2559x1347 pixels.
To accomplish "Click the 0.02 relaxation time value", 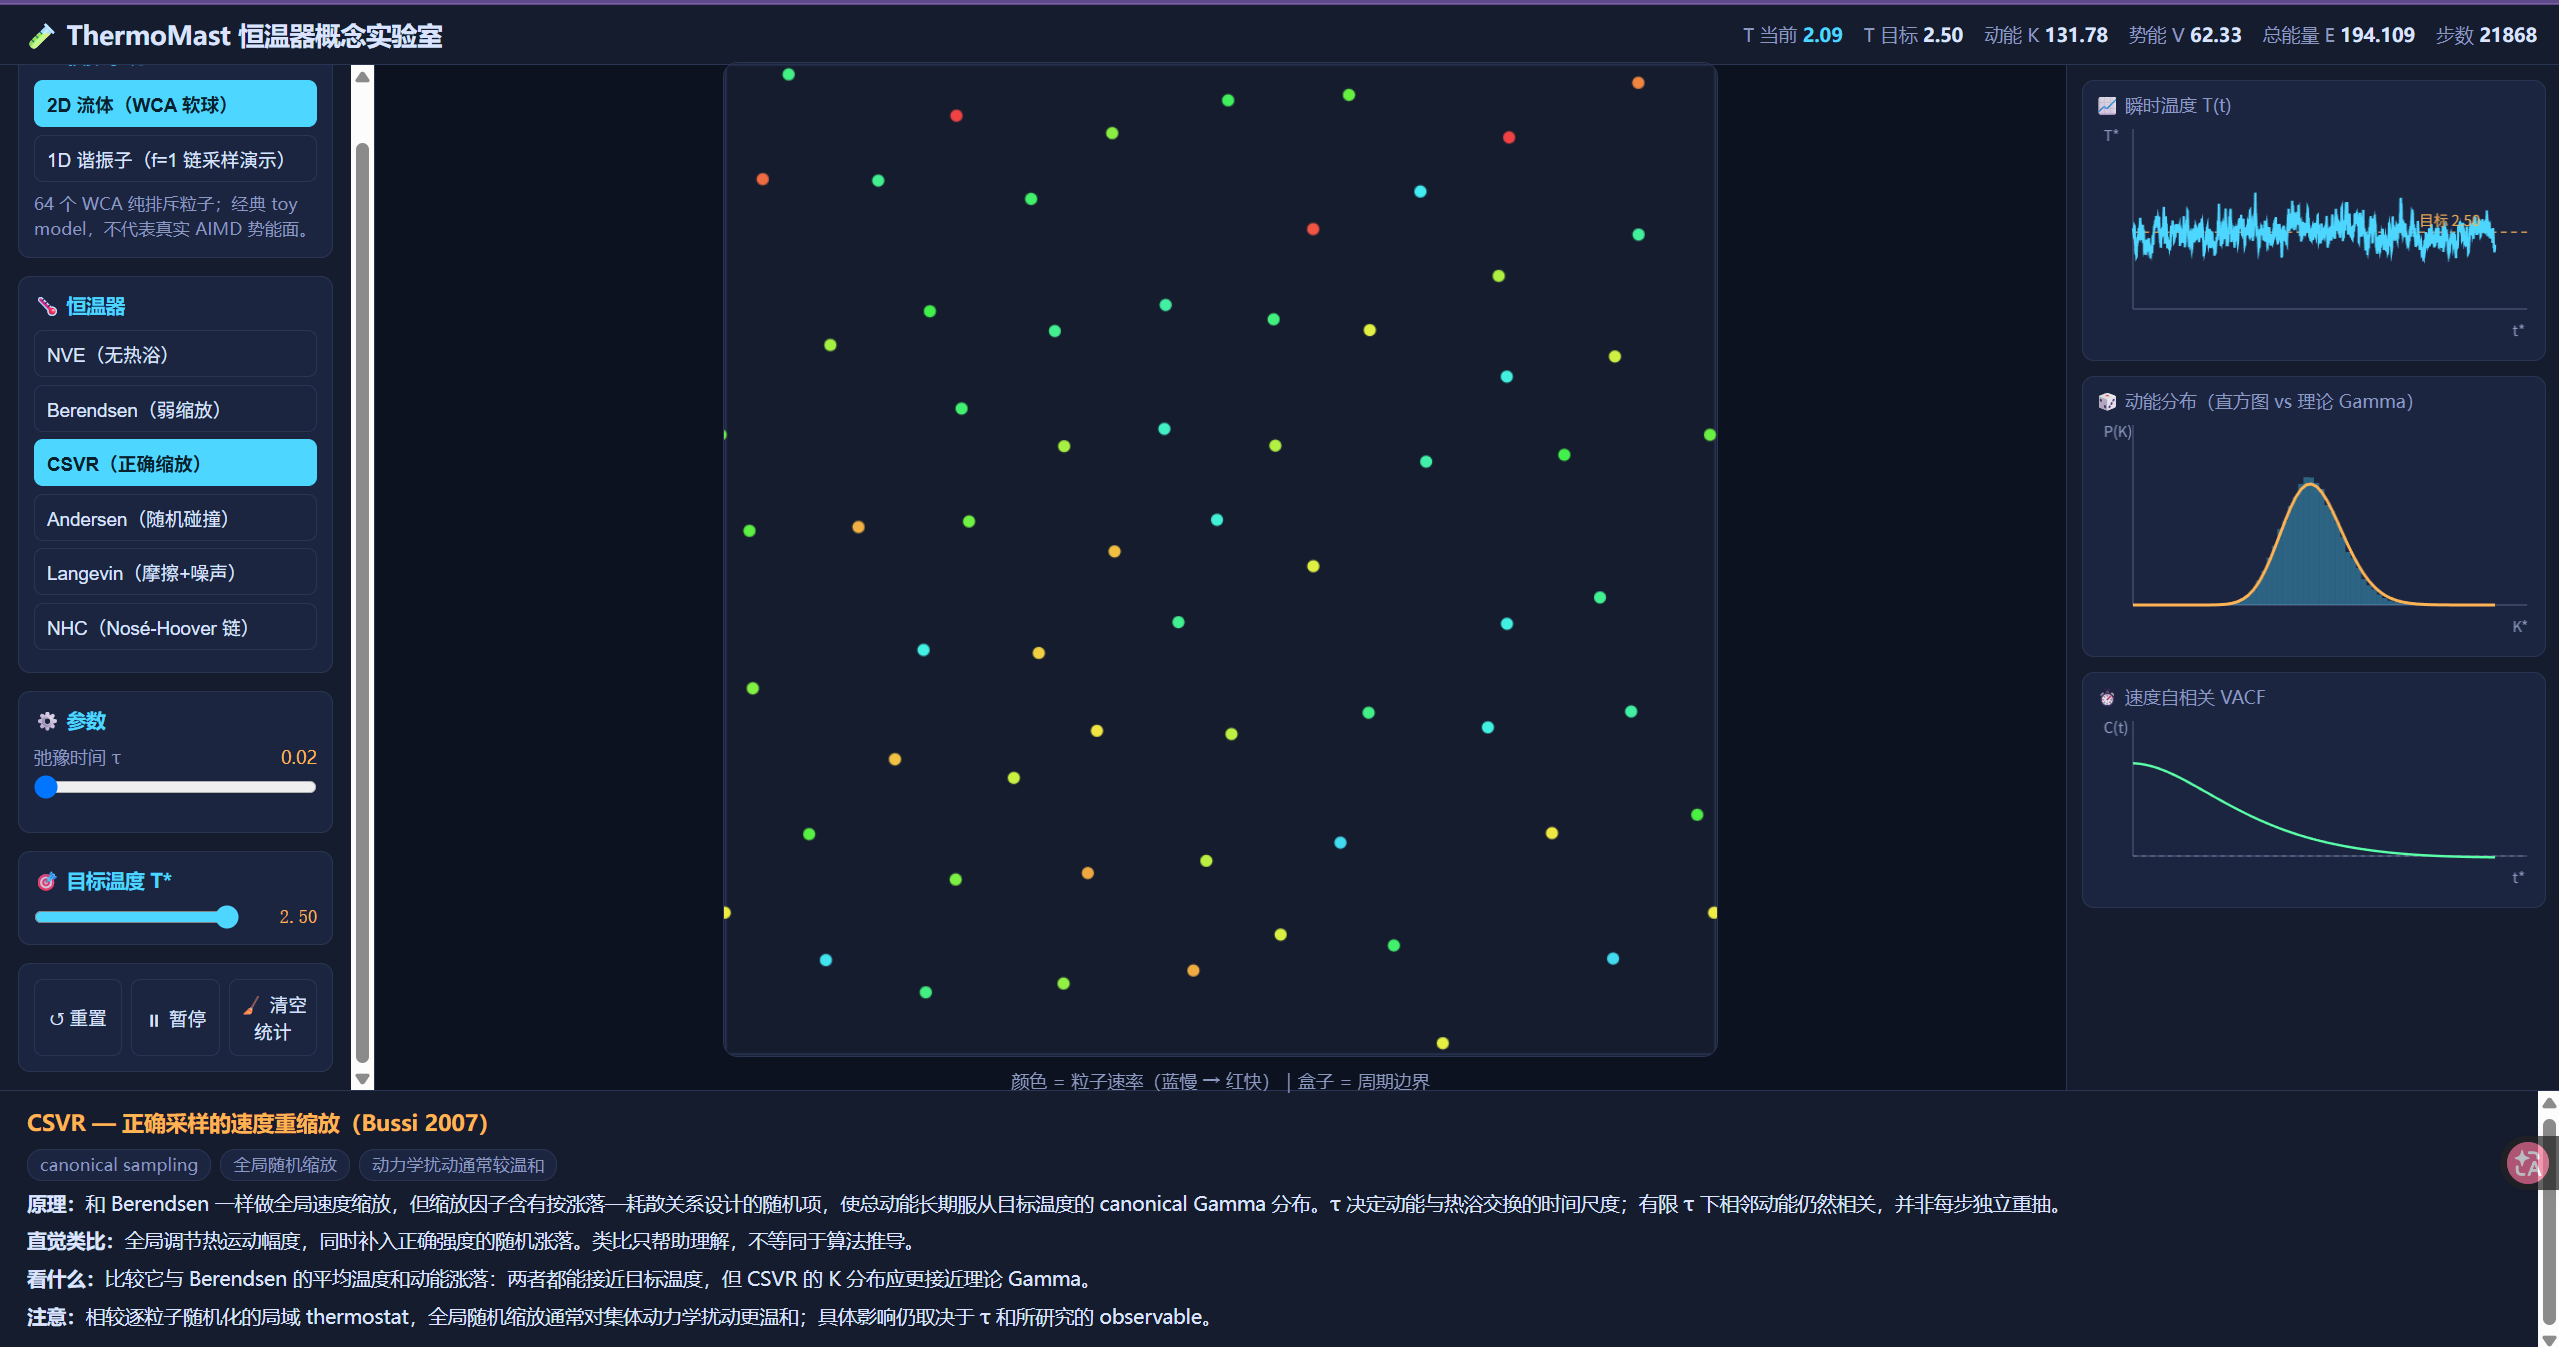I will point(298,757).
